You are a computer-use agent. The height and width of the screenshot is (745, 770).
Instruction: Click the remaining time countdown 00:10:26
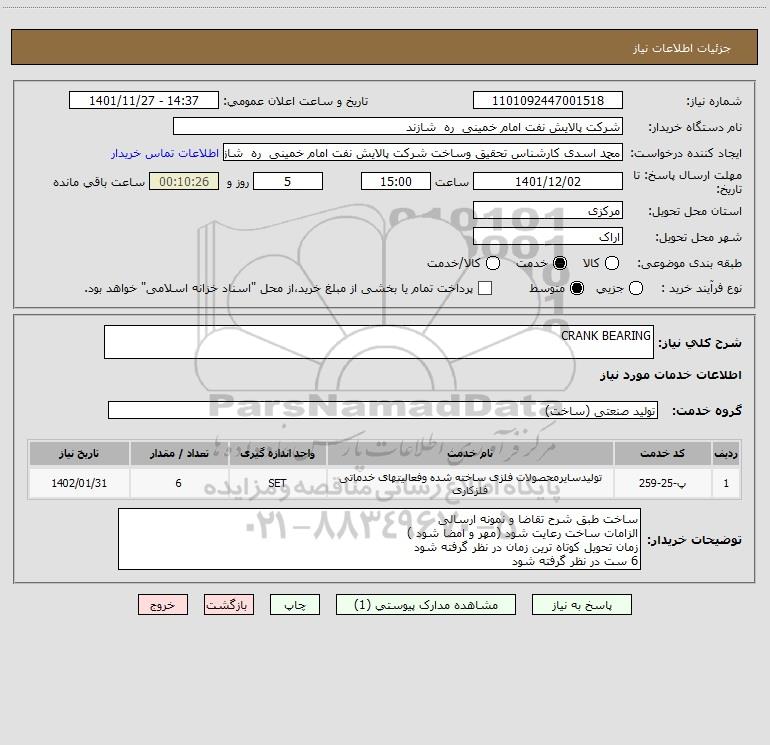[184, 181]
